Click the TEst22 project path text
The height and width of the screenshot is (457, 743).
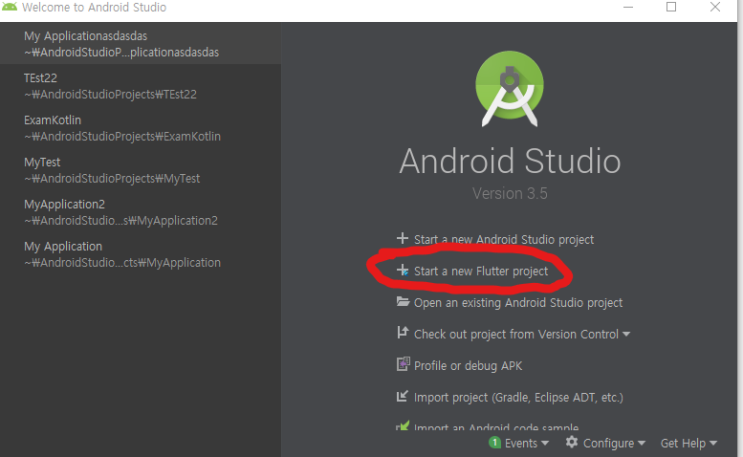point(110,94)
